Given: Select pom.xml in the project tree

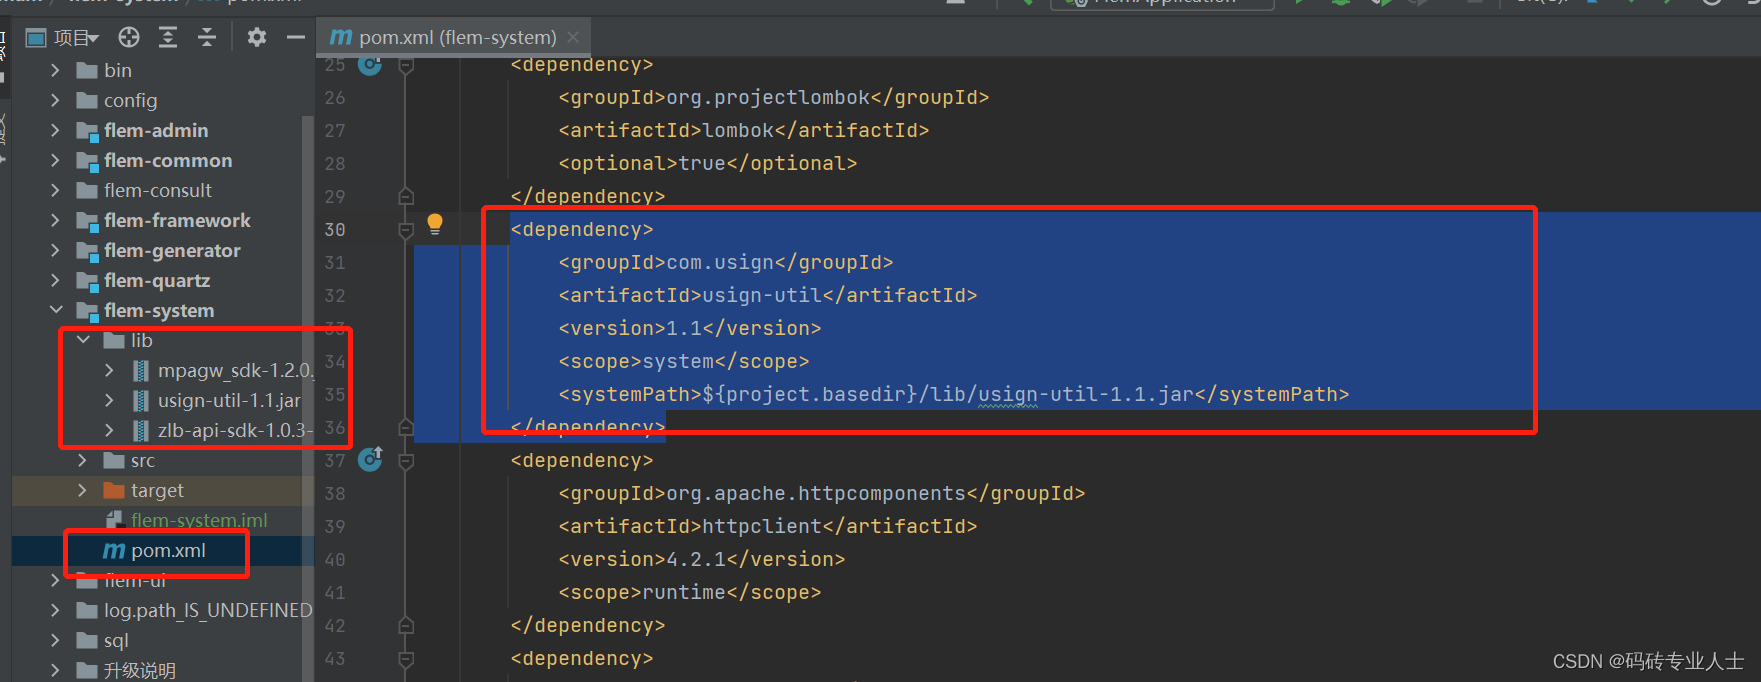Looking at the screenshot, I should (168, 551).
